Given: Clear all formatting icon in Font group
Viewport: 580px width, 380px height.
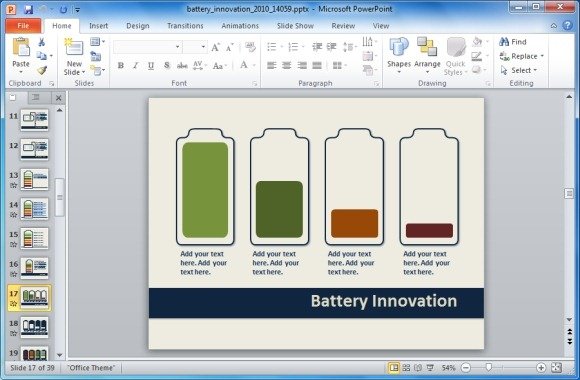Looking at the screenshot, I should [x=250, y=47].
